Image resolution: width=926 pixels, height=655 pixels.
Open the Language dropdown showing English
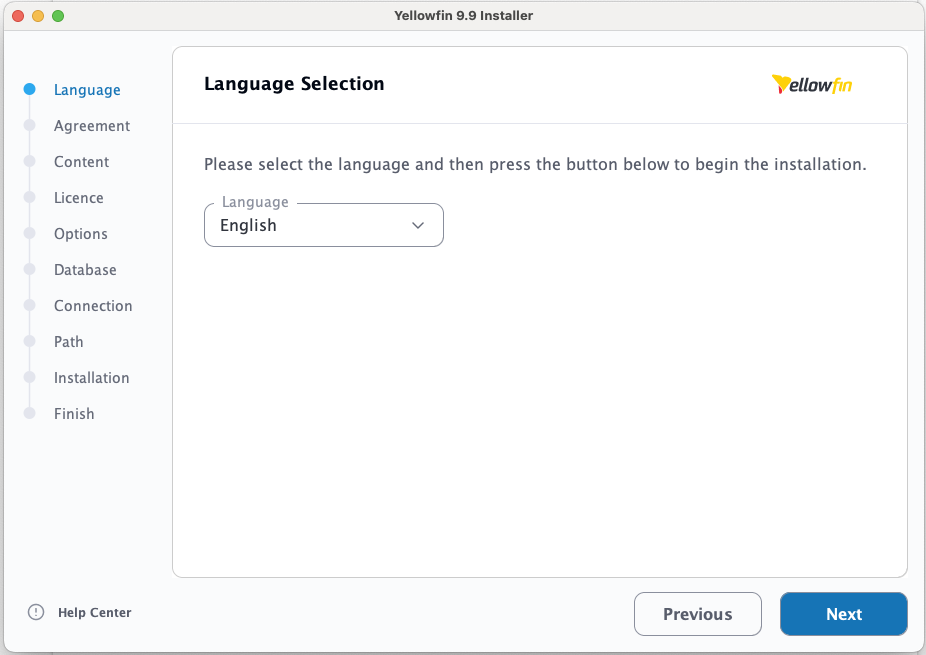click(x=324, y=225)
